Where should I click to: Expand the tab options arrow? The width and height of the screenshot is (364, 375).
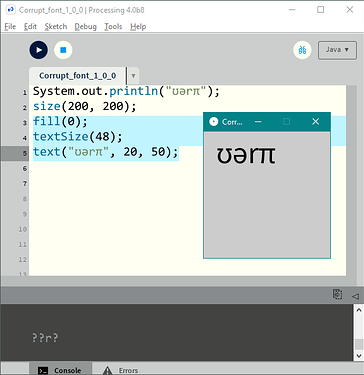click(133, 76)
